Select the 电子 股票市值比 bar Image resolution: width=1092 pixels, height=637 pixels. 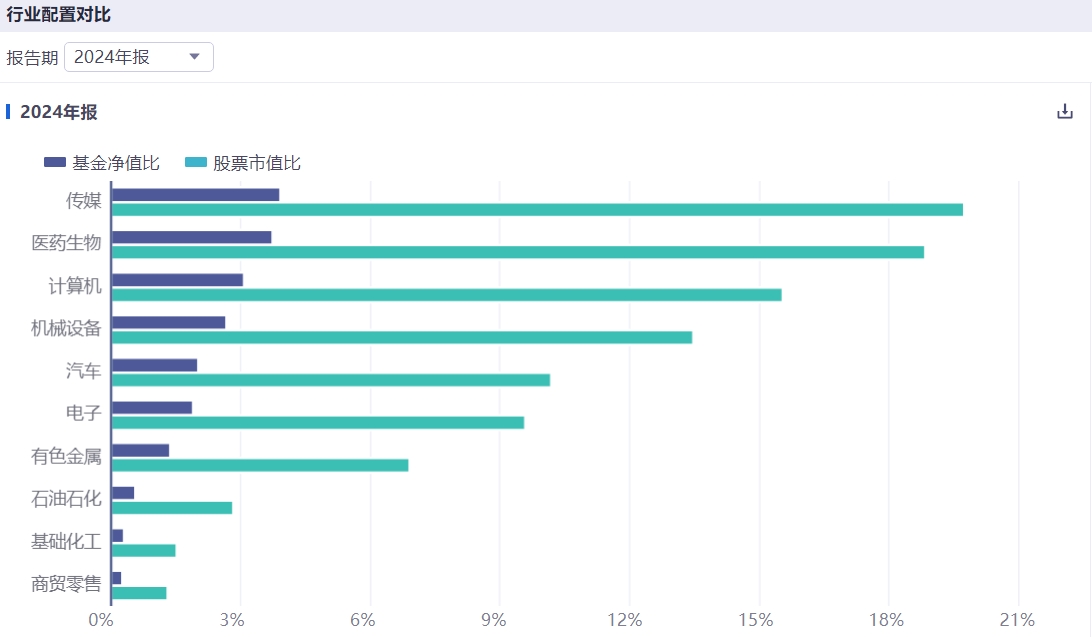pos(317,422)
